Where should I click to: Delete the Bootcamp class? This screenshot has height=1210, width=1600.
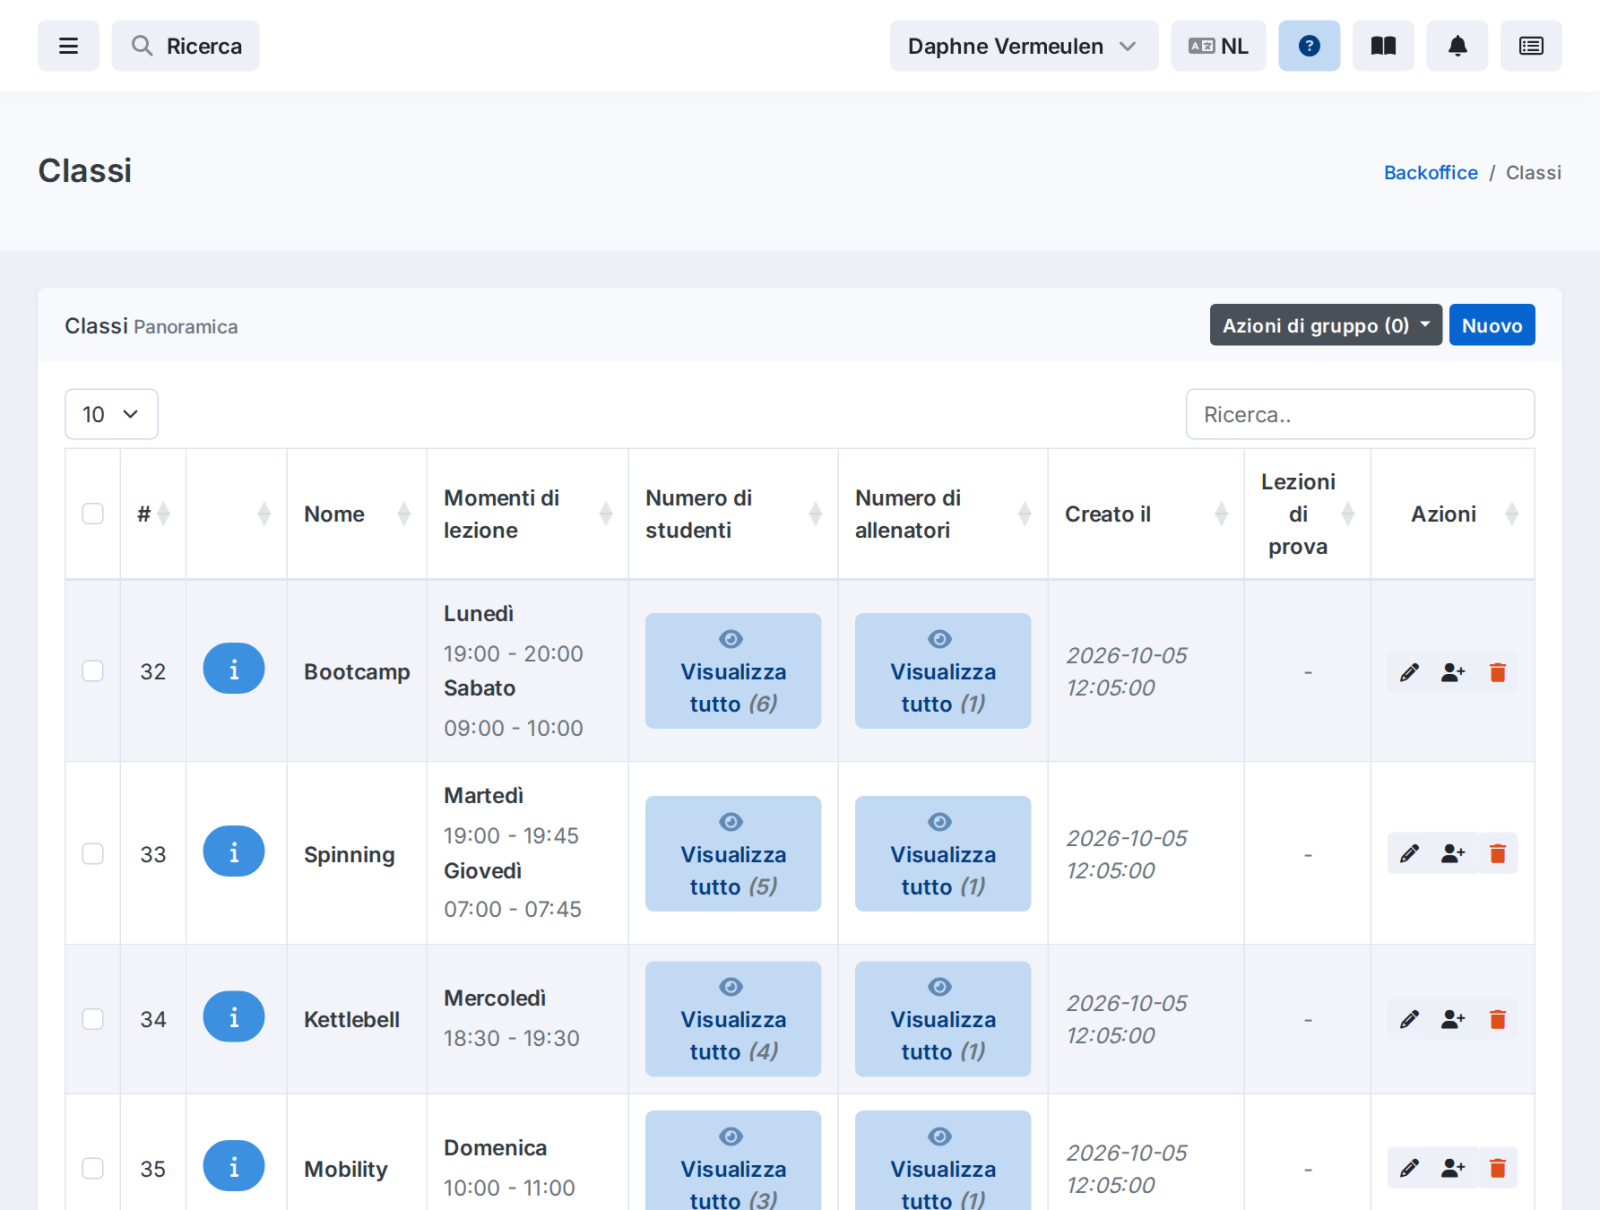[1497, 672]
